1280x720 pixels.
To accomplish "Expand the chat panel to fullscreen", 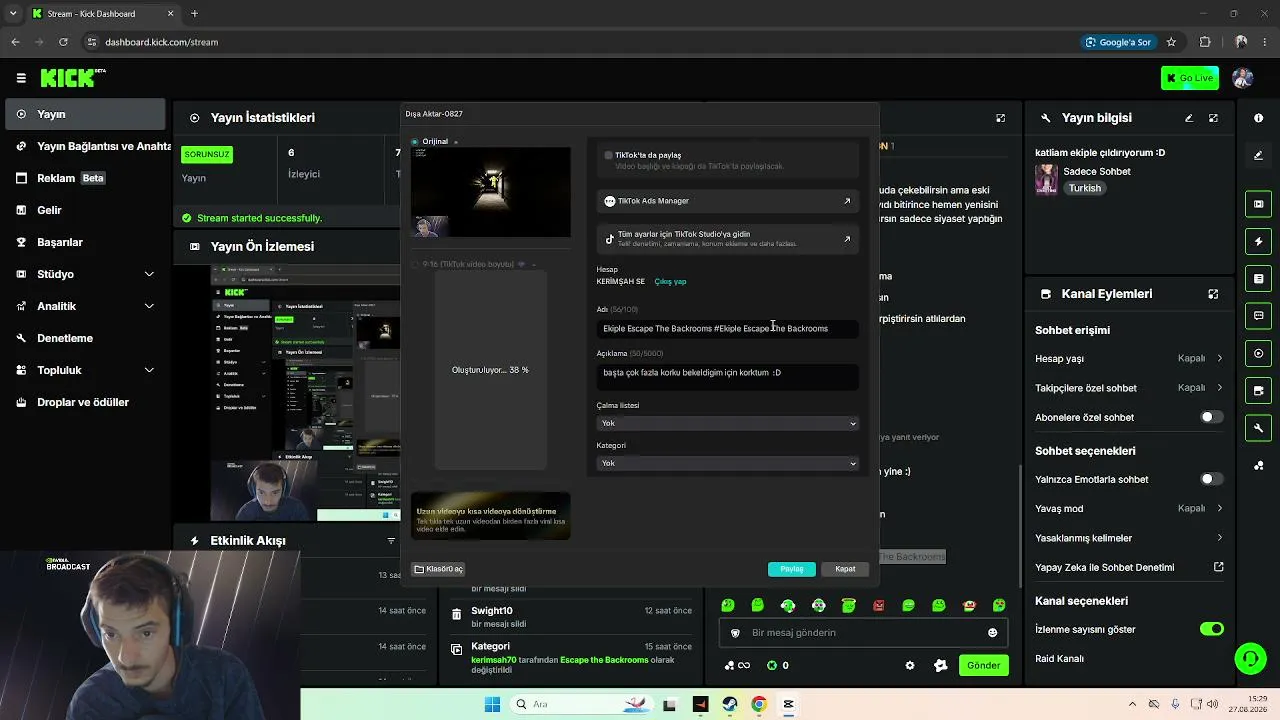I will click(1000, 118).
